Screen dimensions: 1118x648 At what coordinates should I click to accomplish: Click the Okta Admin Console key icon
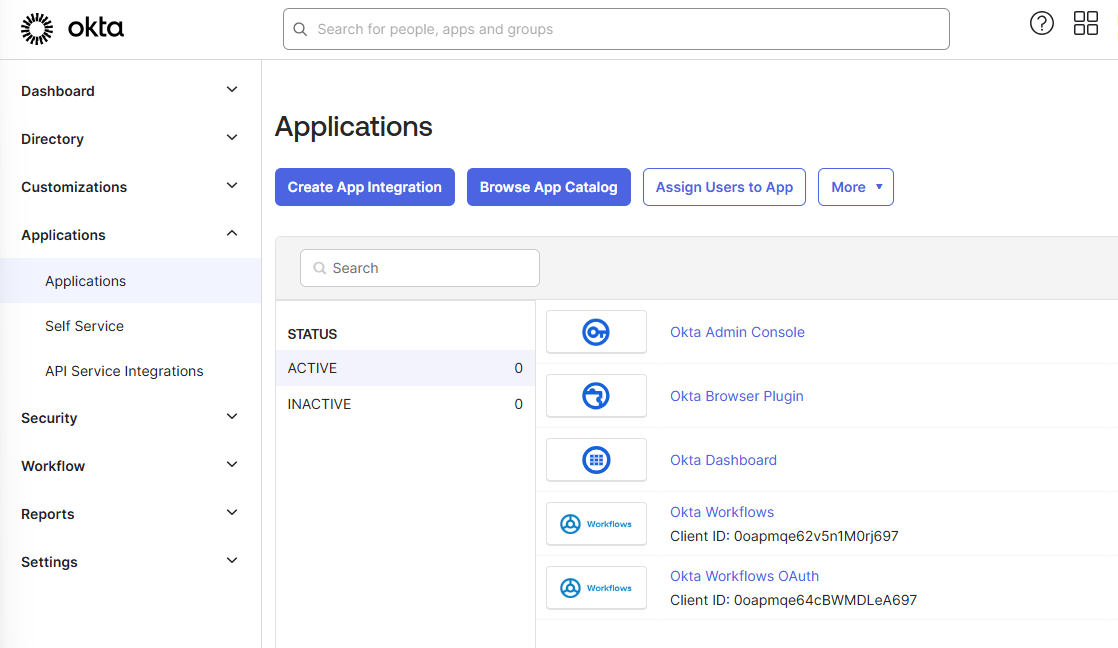click(596, 332)
